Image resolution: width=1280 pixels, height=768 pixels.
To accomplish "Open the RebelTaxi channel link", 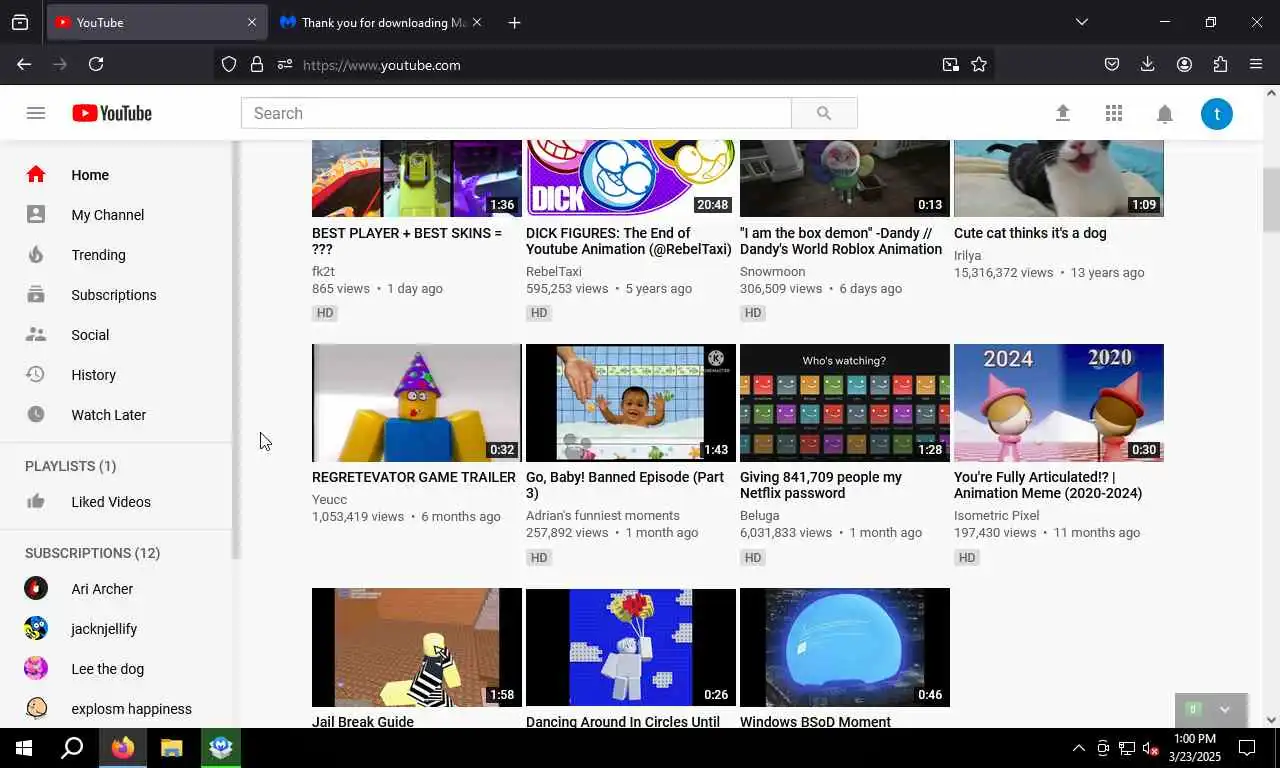I will (x=554, y=271).
